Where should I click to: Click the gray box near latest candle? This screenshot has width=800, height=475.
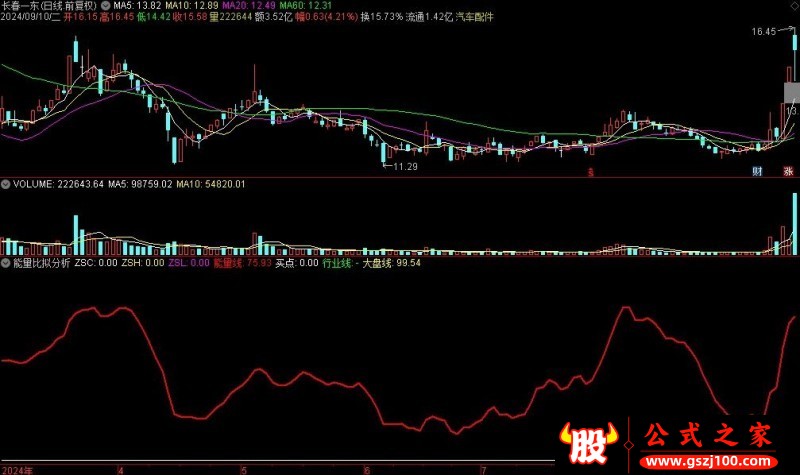pos(791,92)
